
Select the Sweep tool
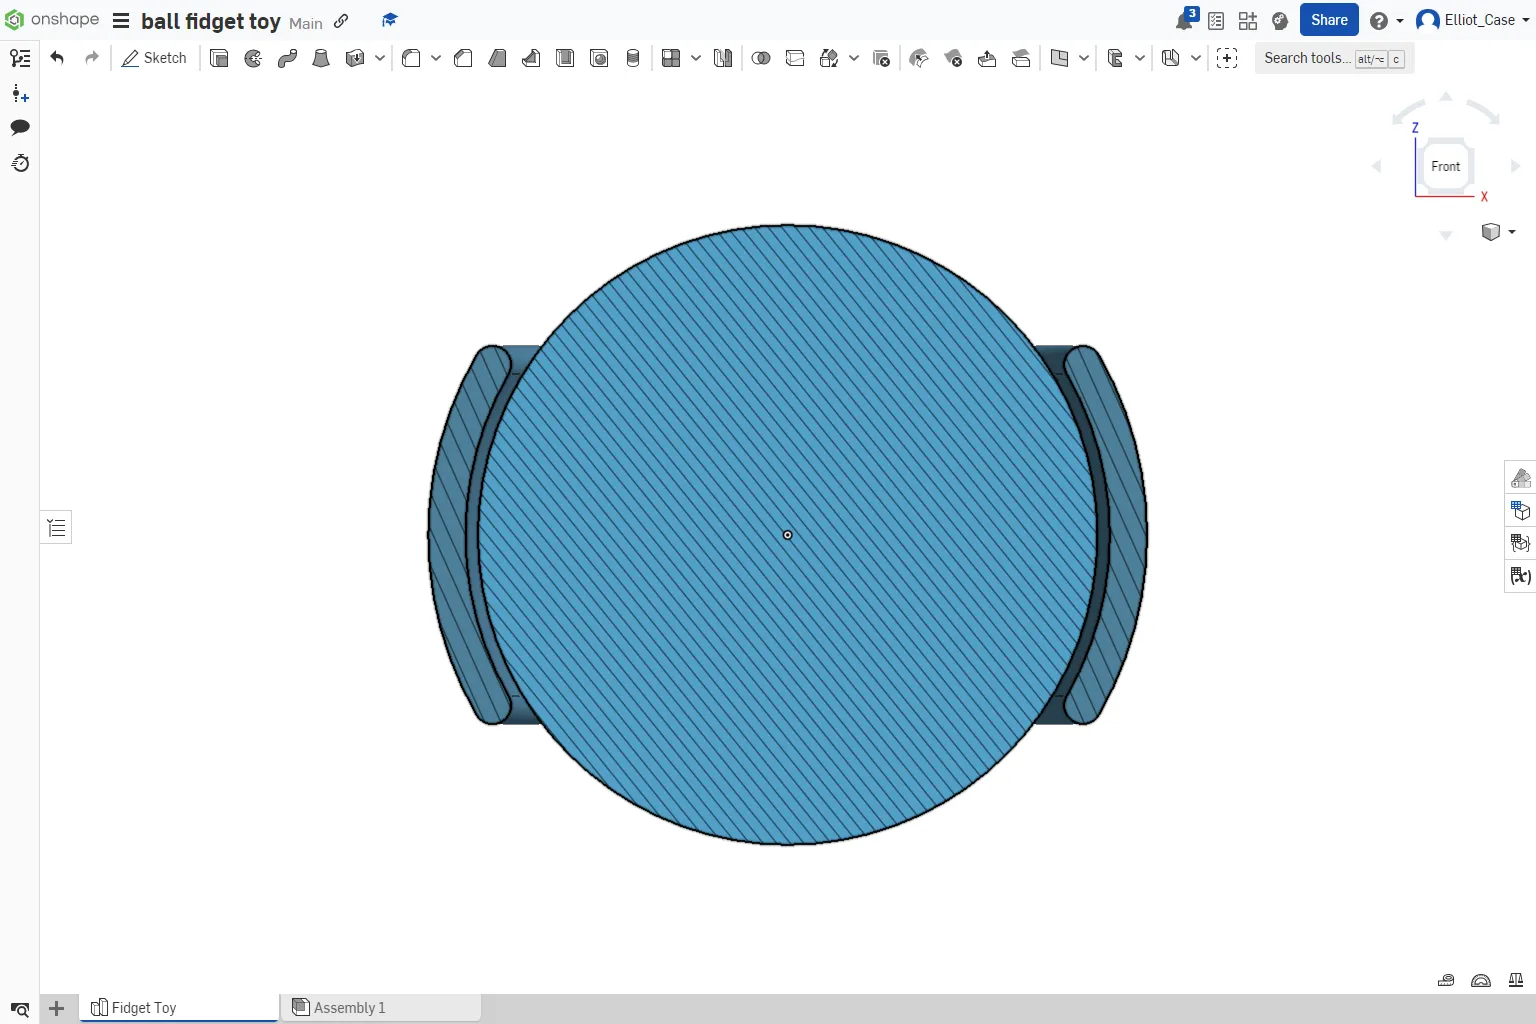(x=287, y=58)
